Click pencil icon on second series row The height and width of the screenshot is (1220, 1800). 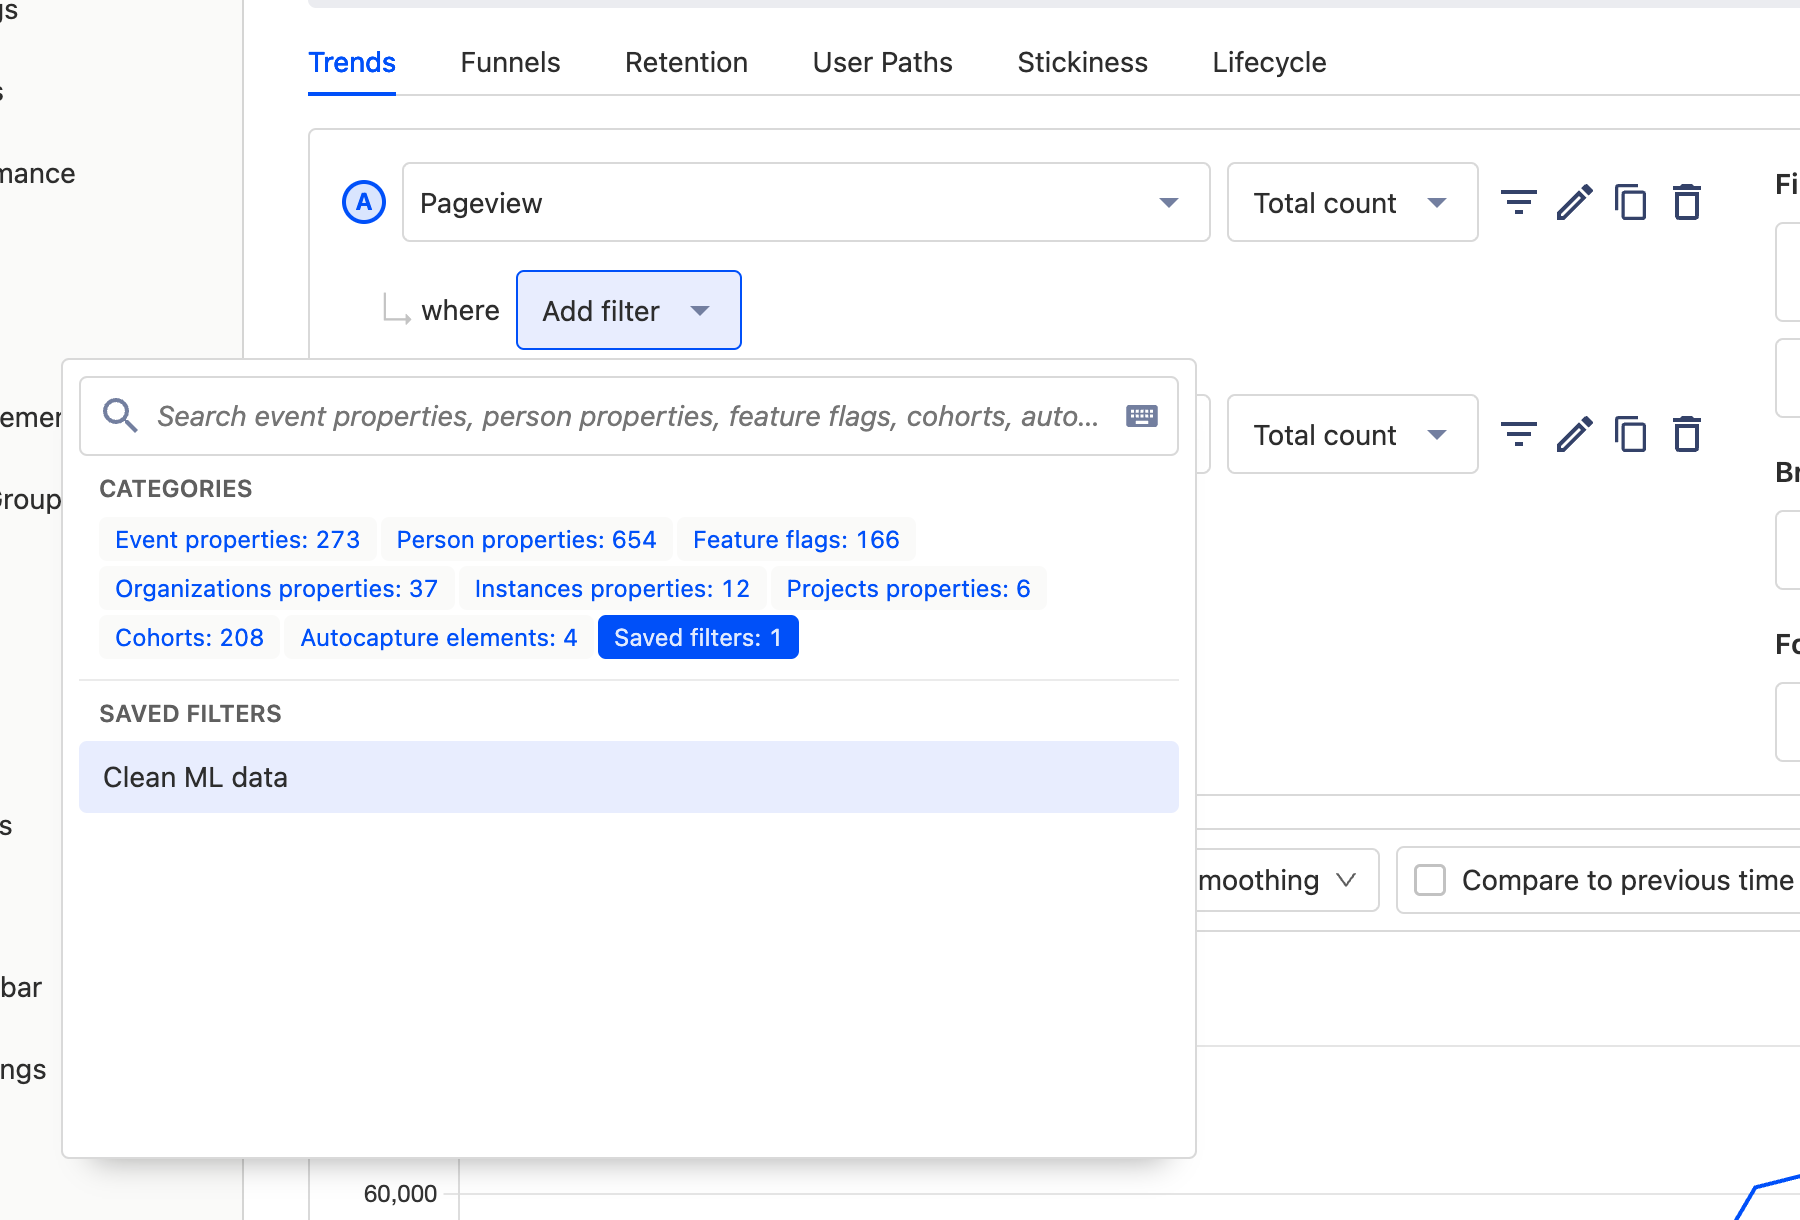tap(1574, 435)
